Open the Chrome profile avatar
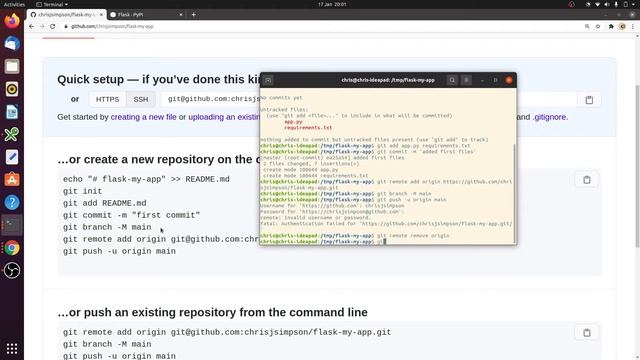Screen dimensions: 640x360 click(x=622, y=26)
